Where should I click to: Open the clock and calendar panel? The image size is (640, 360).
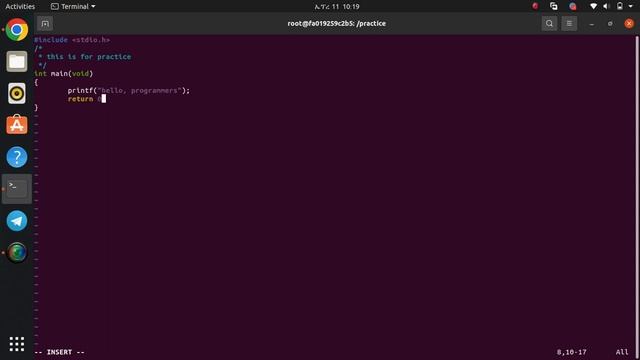(337, 7)
